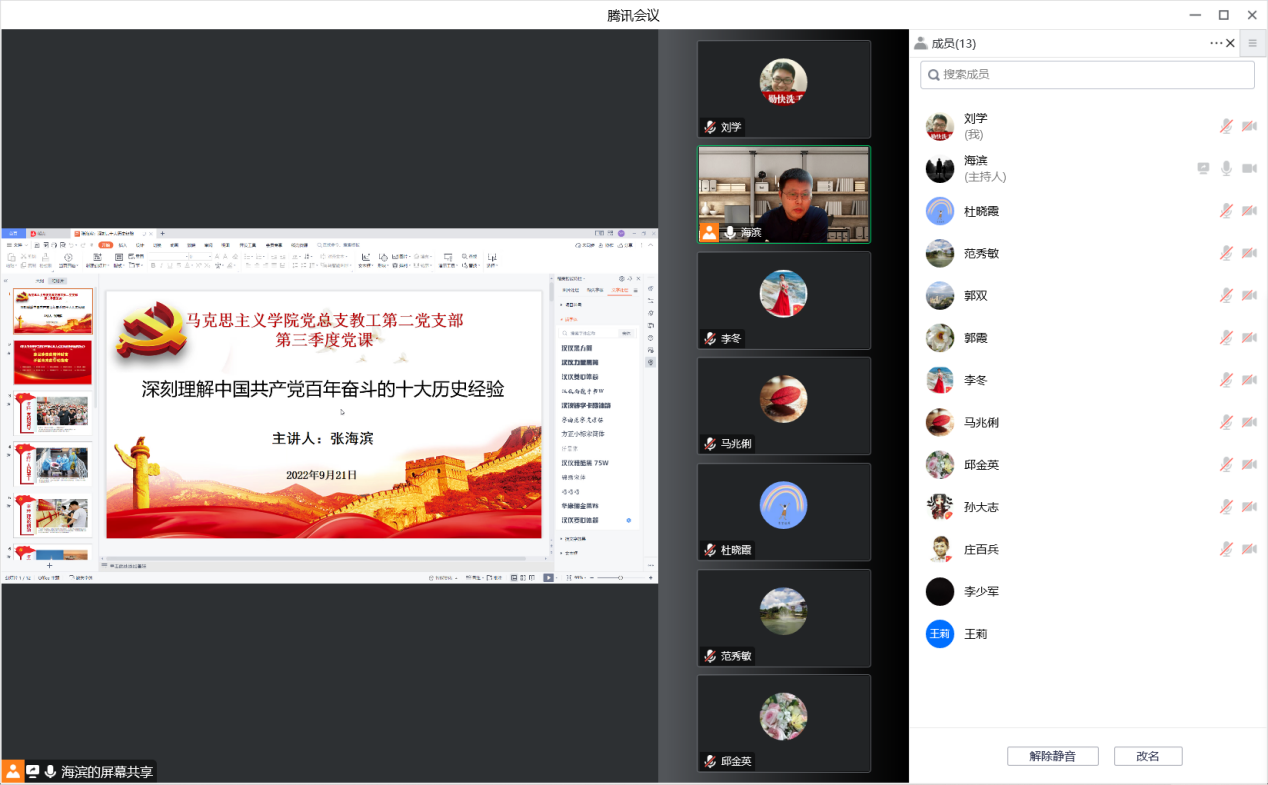Click the muted mic icon in 邱金英's row
This screenshot has height=785, width=1268.
click(x=1226, y=464)
